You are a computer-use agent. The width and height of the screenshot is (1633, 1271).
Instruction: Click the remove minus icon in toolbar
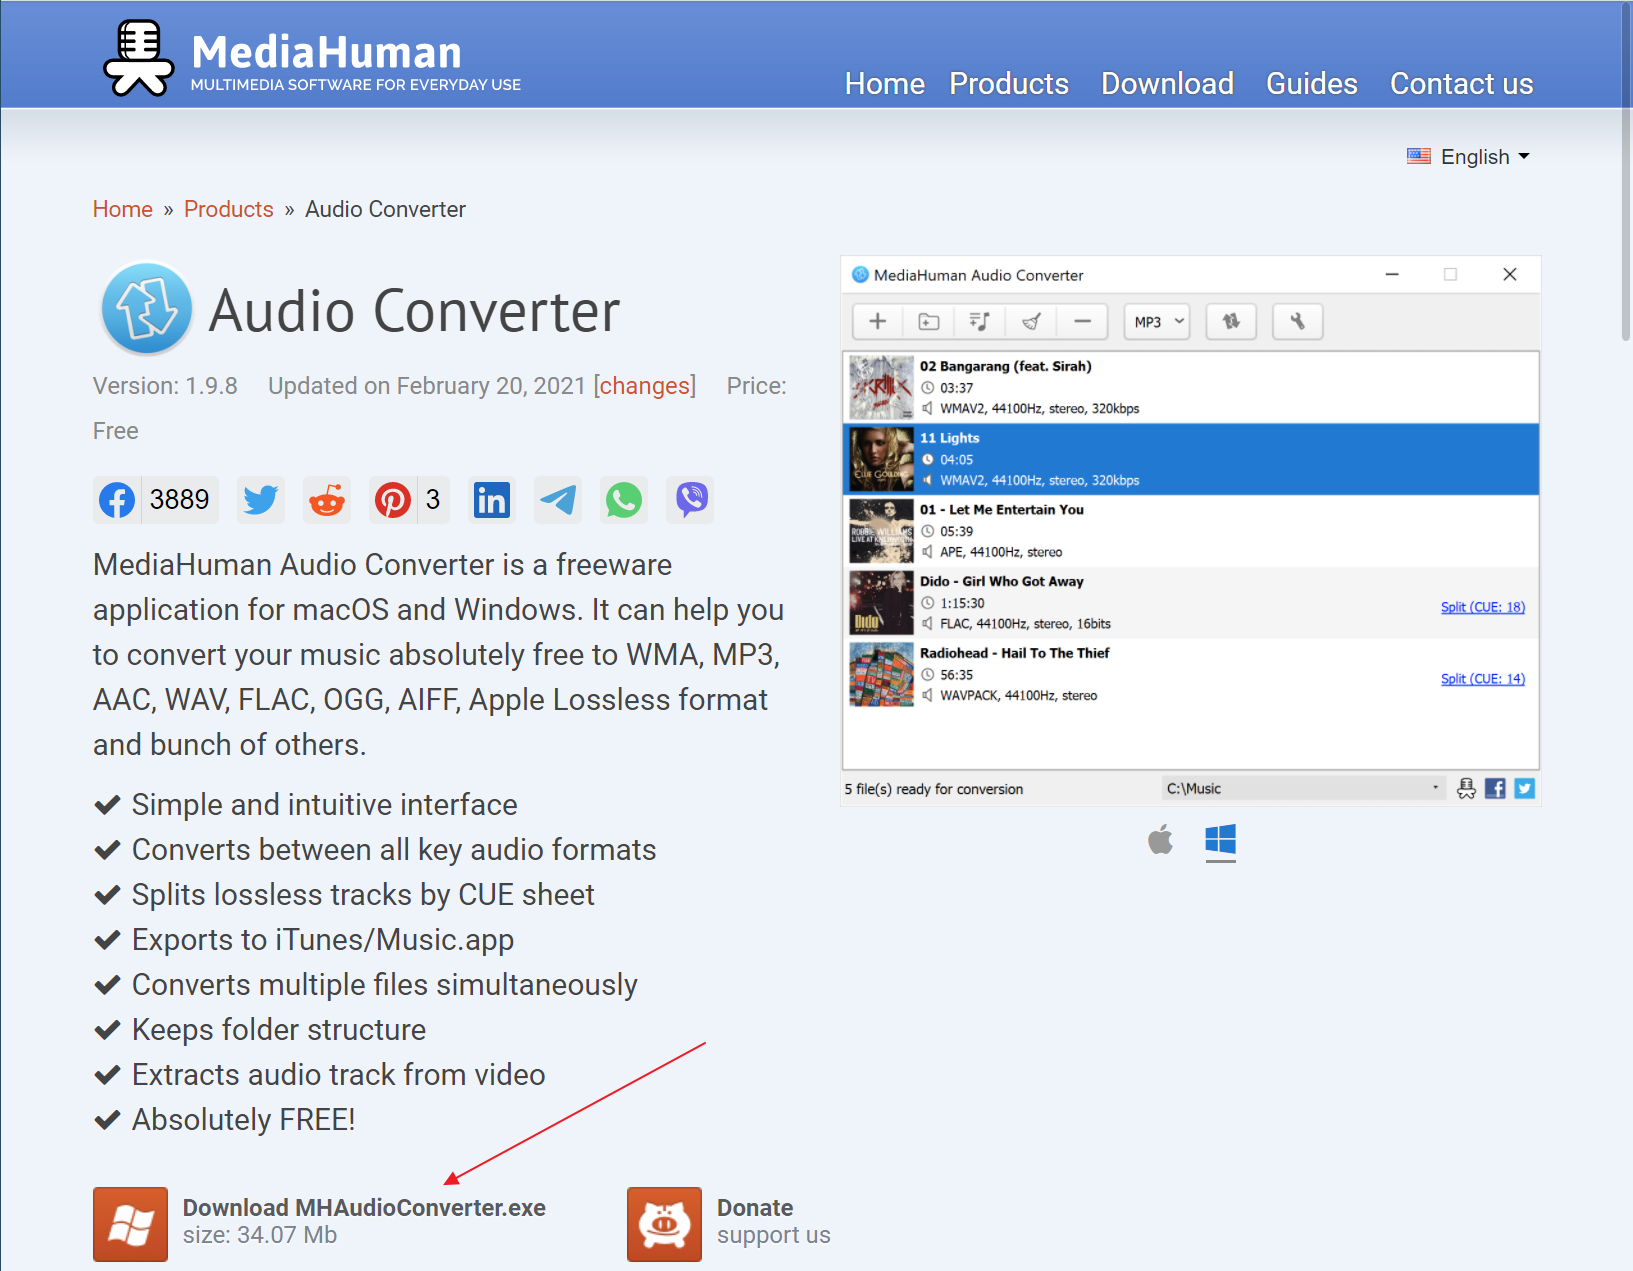point(1082,321)
